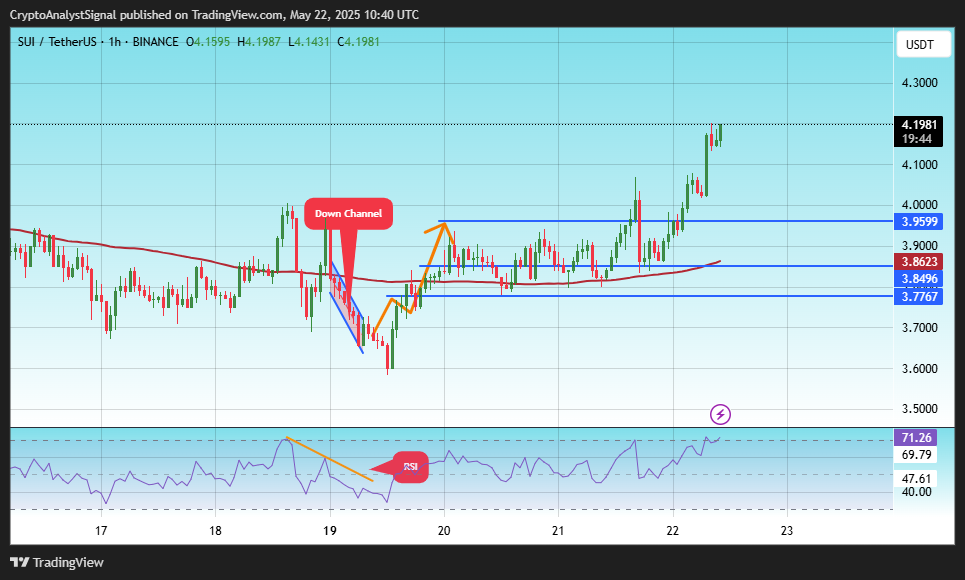965x580 pixels.
Task: Click the purple RSI value tag 71.26
Action: 916,438
